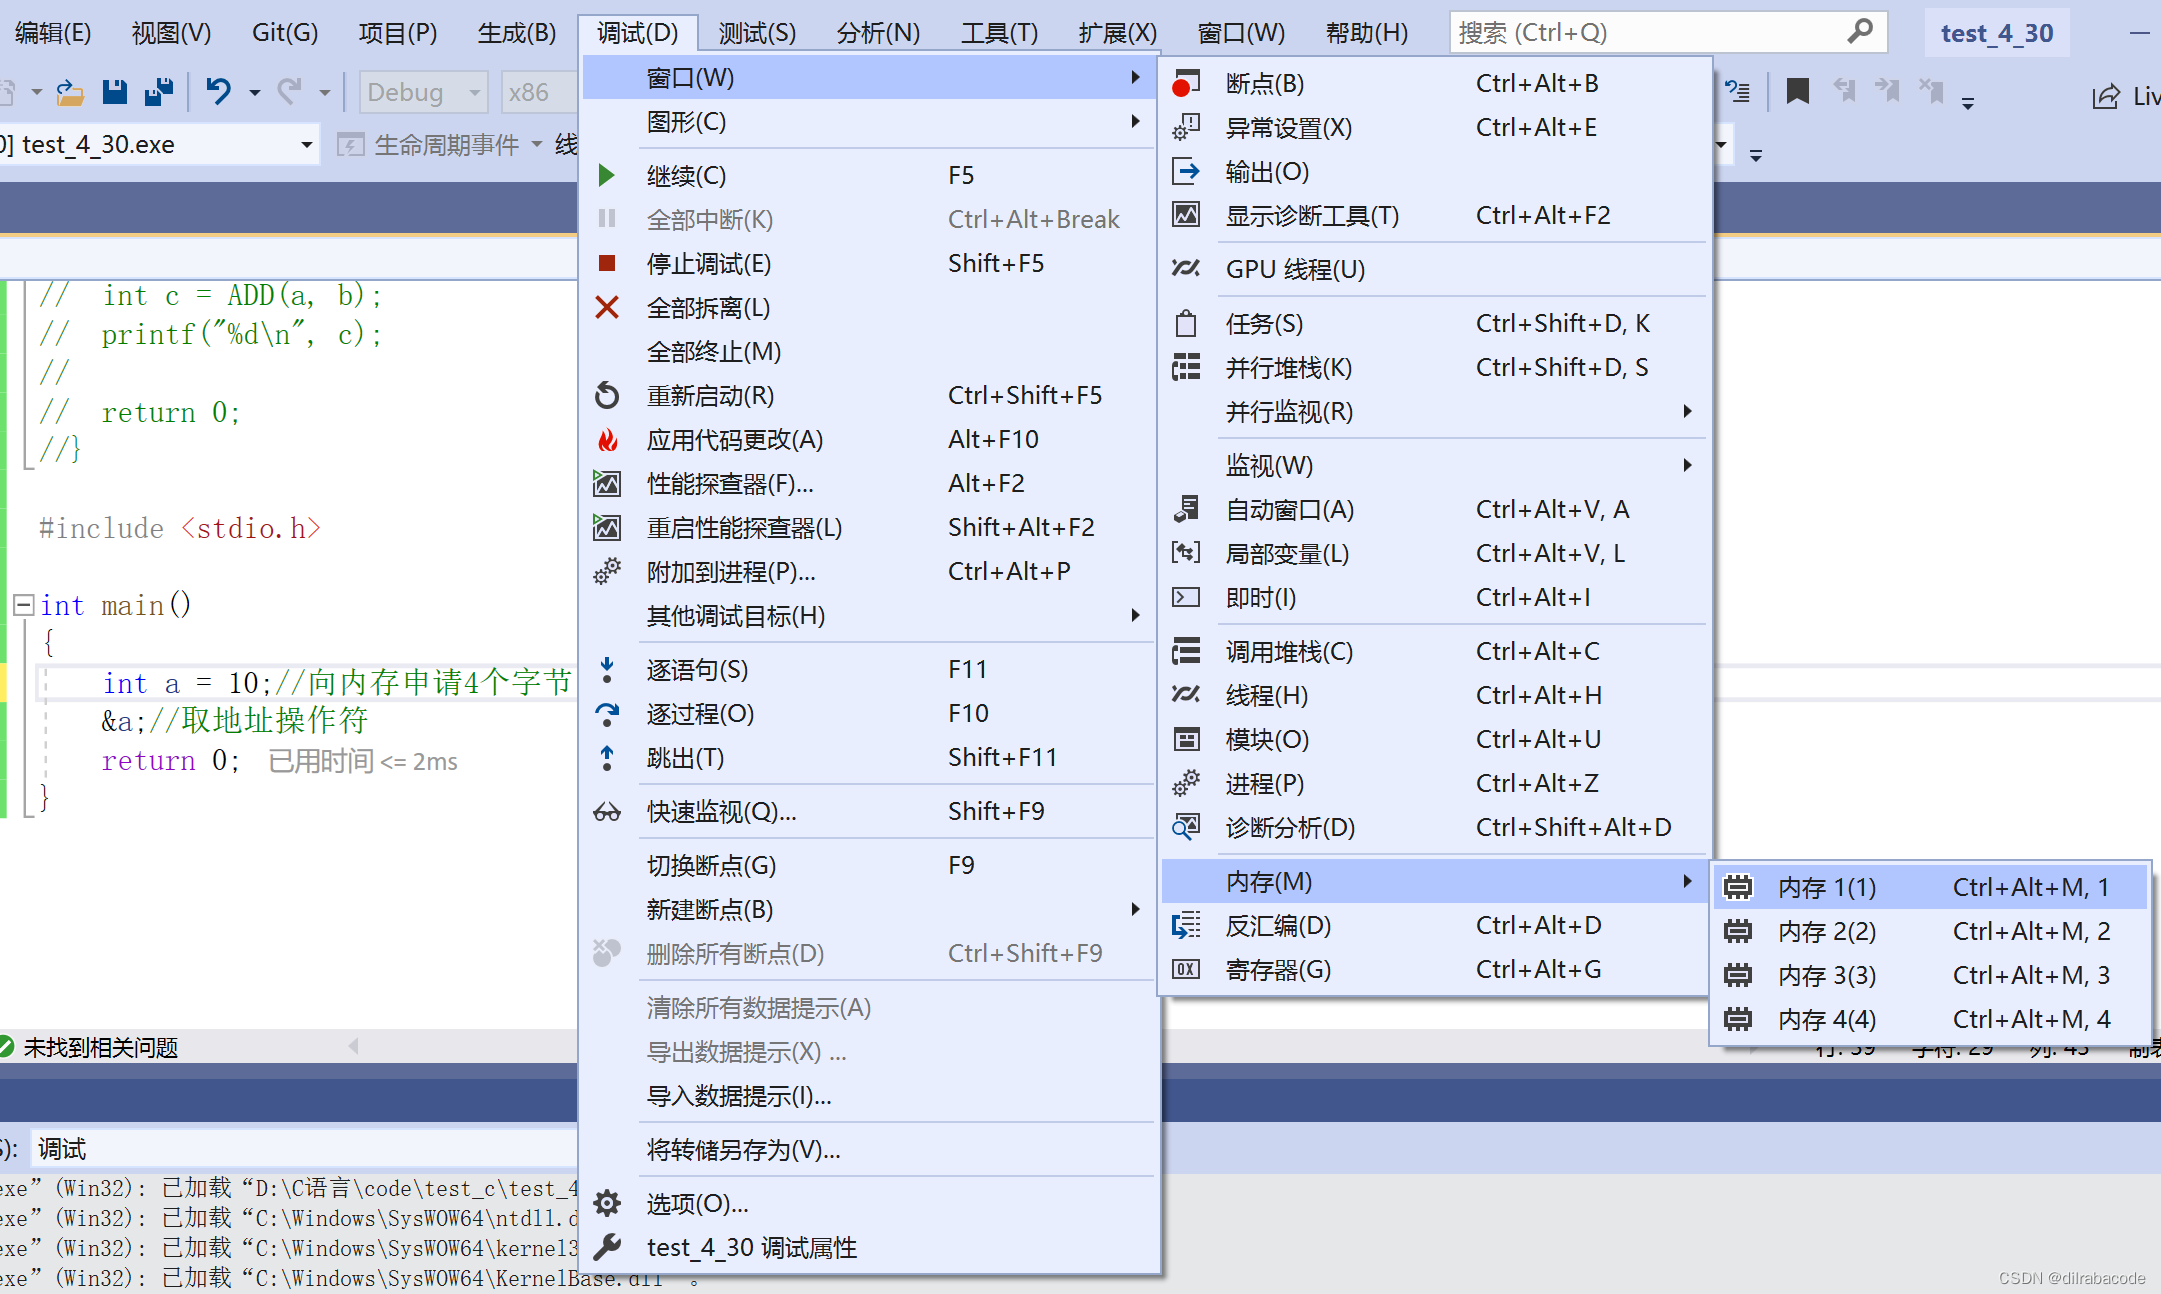Image resolution: width=2161 pixels, height=1294 pixels.
Task: Choose 将转储另存为(V)... menu entry
Action: (x=867, y=1150)
